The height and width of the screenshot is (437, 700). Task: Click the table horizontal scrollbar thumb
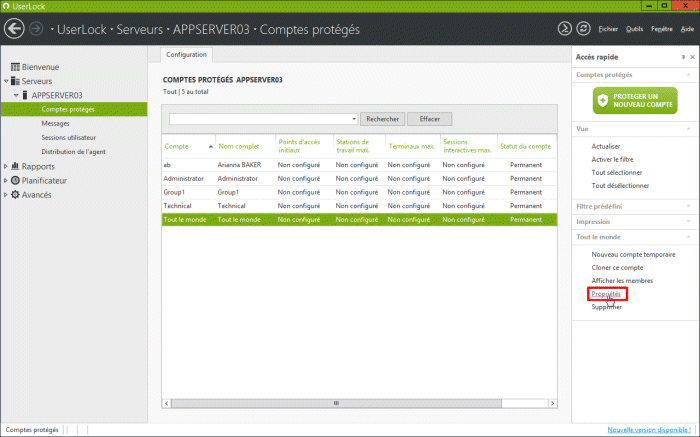tap(336, 403)
